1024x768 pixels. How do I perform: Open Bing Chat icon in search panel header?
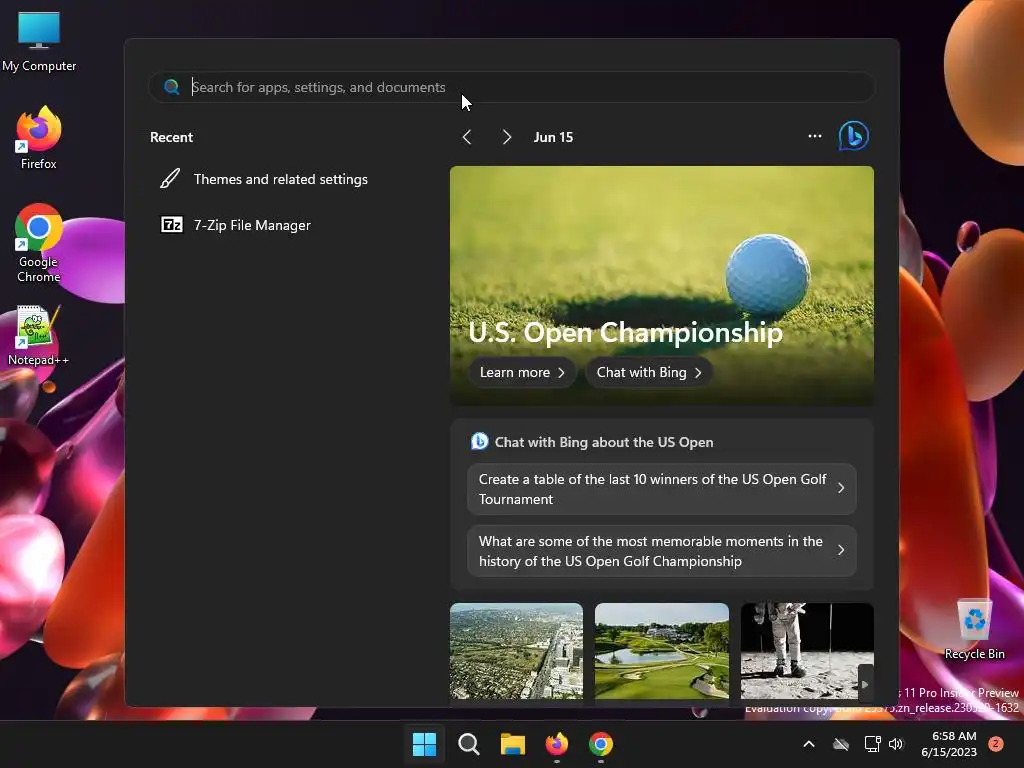click(854, 136)
